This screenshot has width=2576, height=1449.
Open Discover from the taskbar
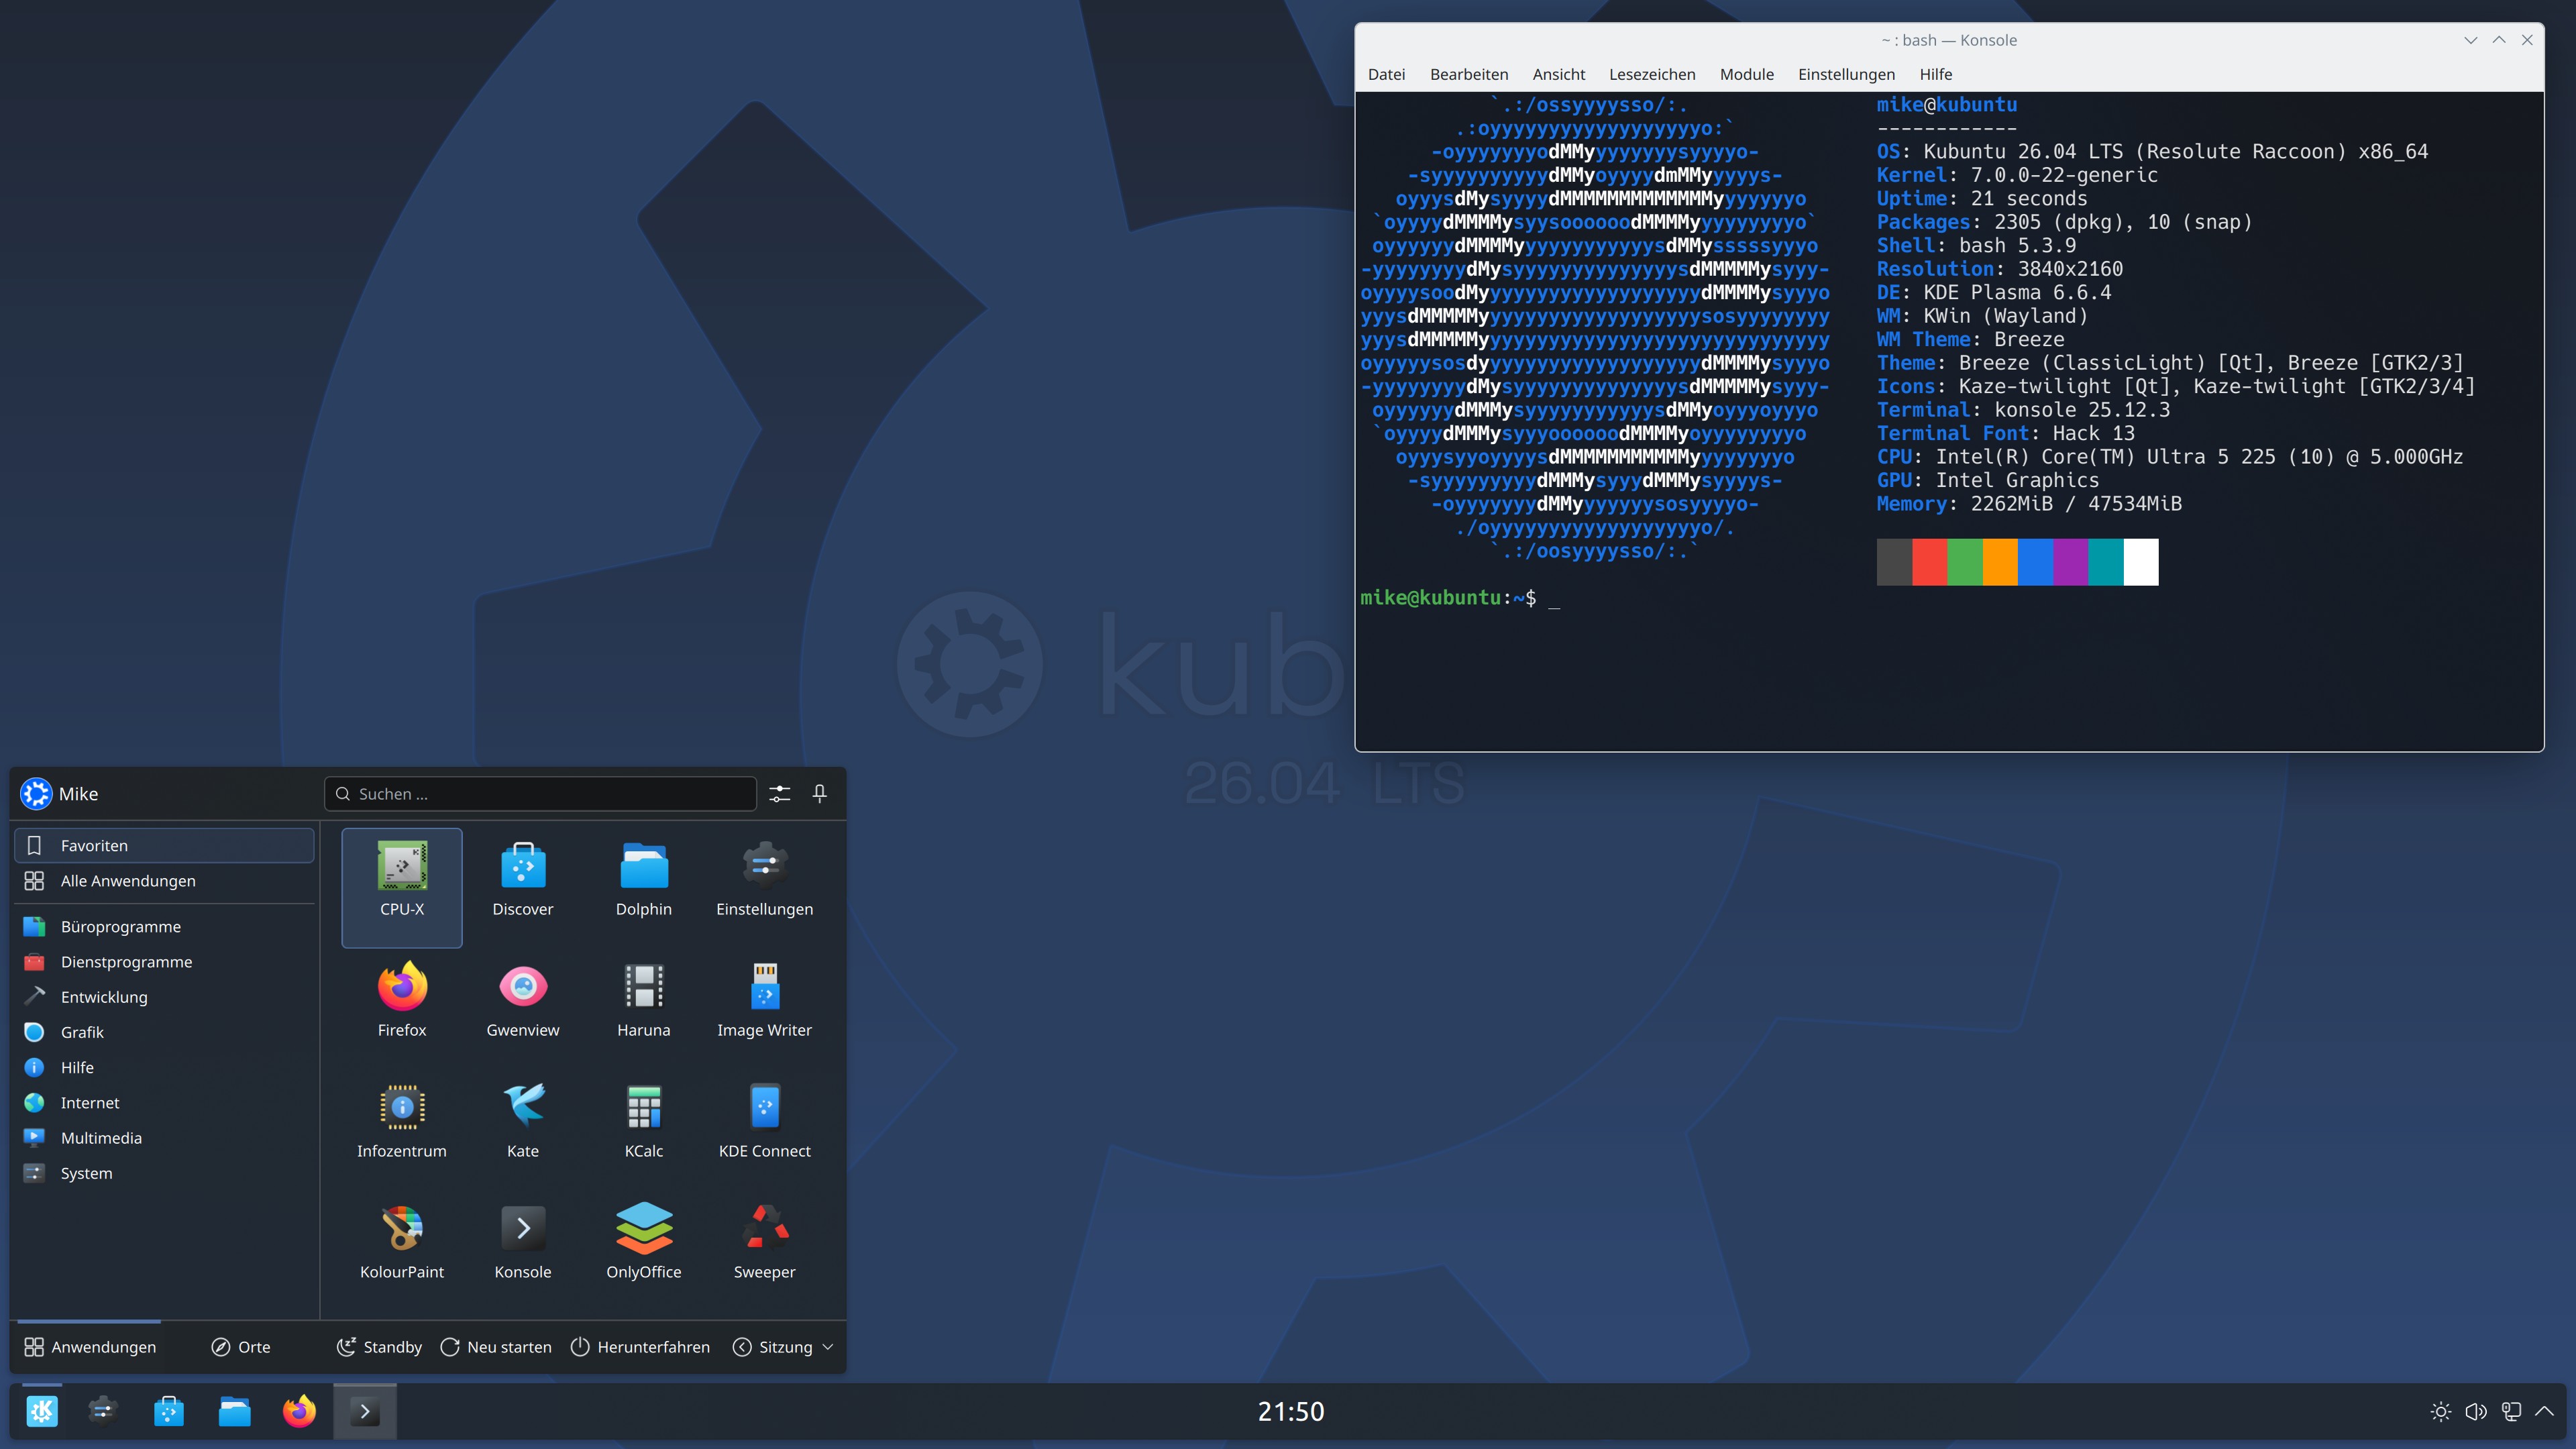tap(169, 1411)
